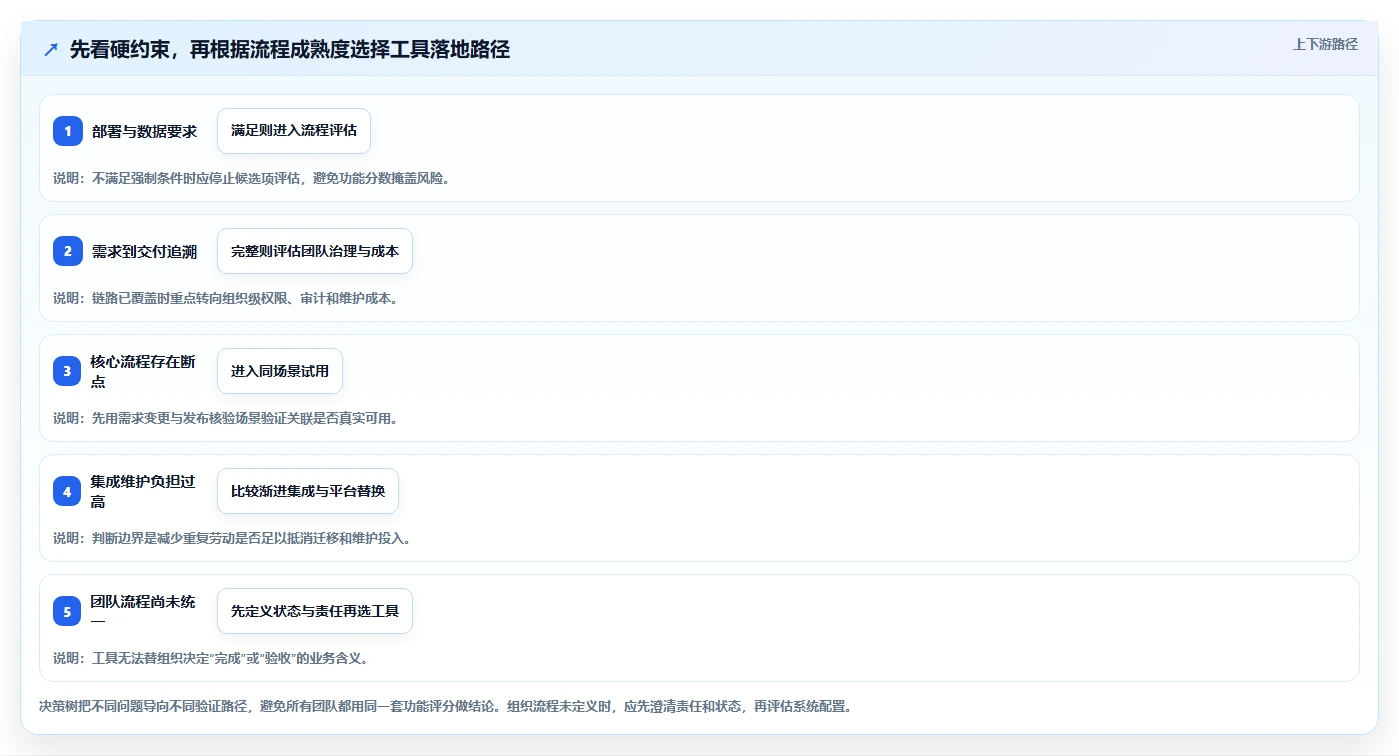Click the step 5 number badge
The width and height of the screenshot is (1399, 756).
(68, 611)
